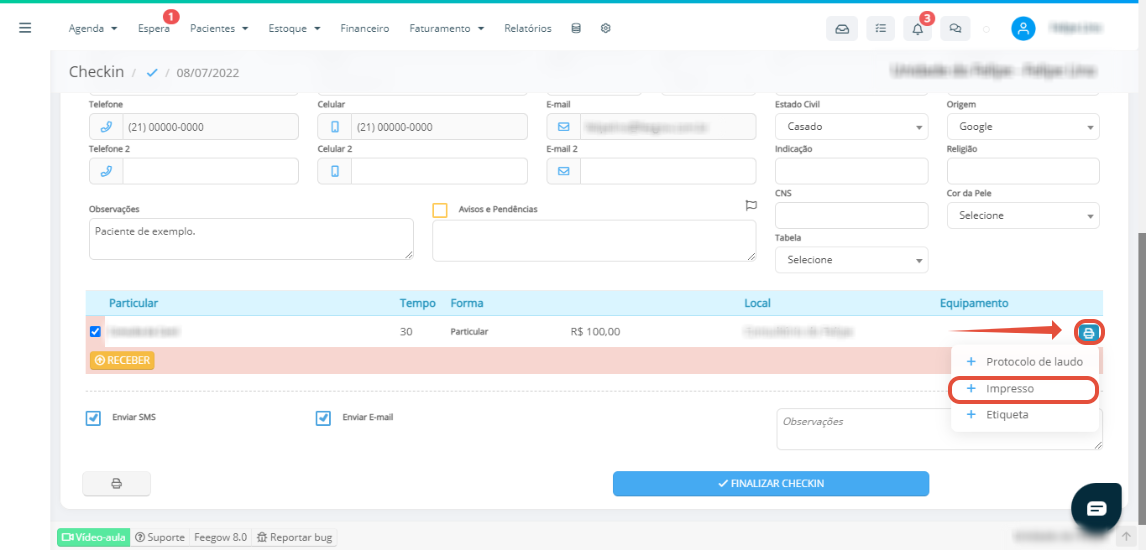Open the chat messages icon

tap(955, 28)
